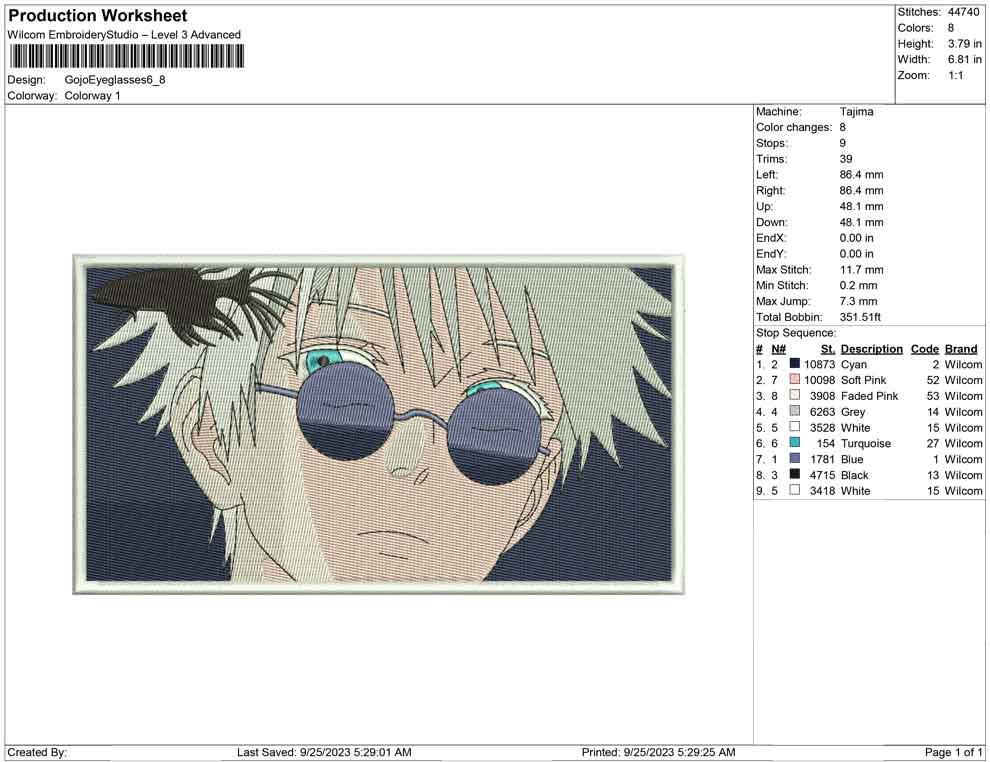
Task: Click the Code column header
Action: point(925,348)
